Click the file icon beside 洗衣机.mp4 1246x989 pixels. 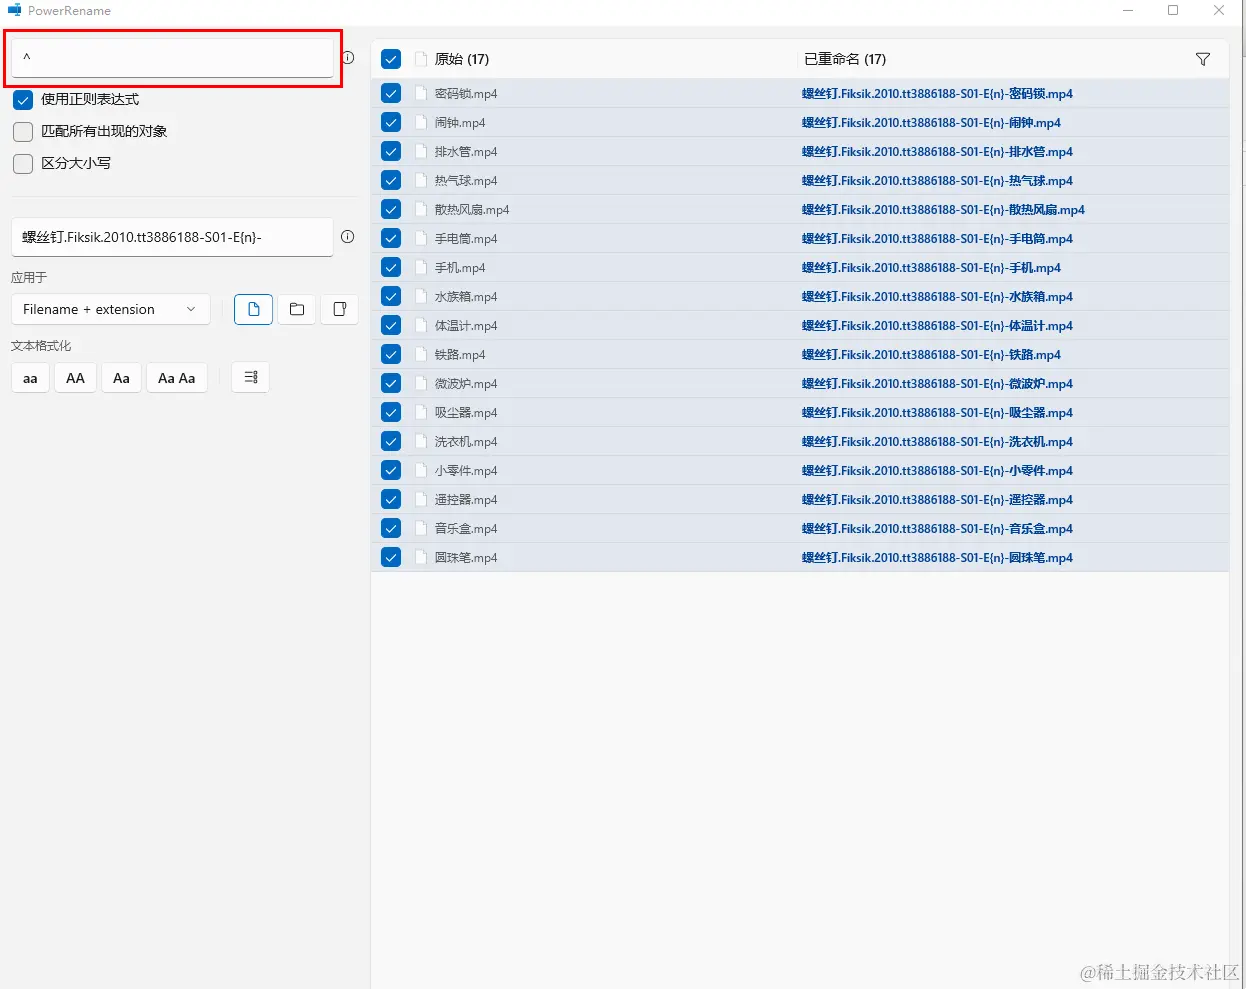[x=421, y=442]
